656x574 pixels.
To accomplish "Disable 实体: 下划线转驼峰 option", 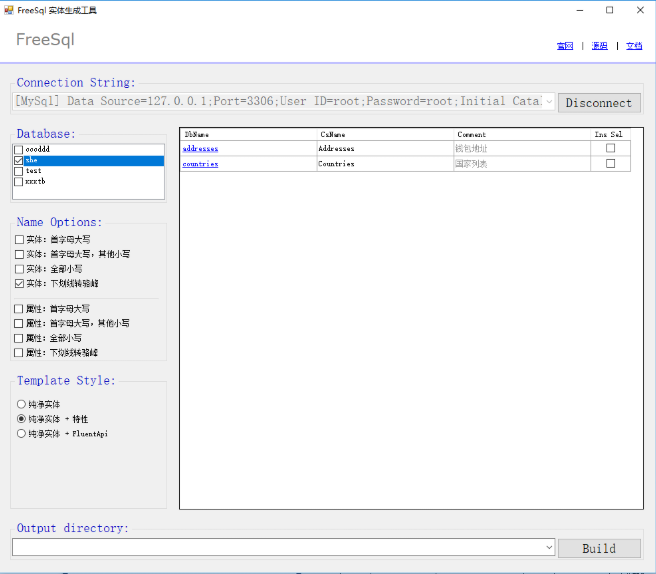I will 19,284.
